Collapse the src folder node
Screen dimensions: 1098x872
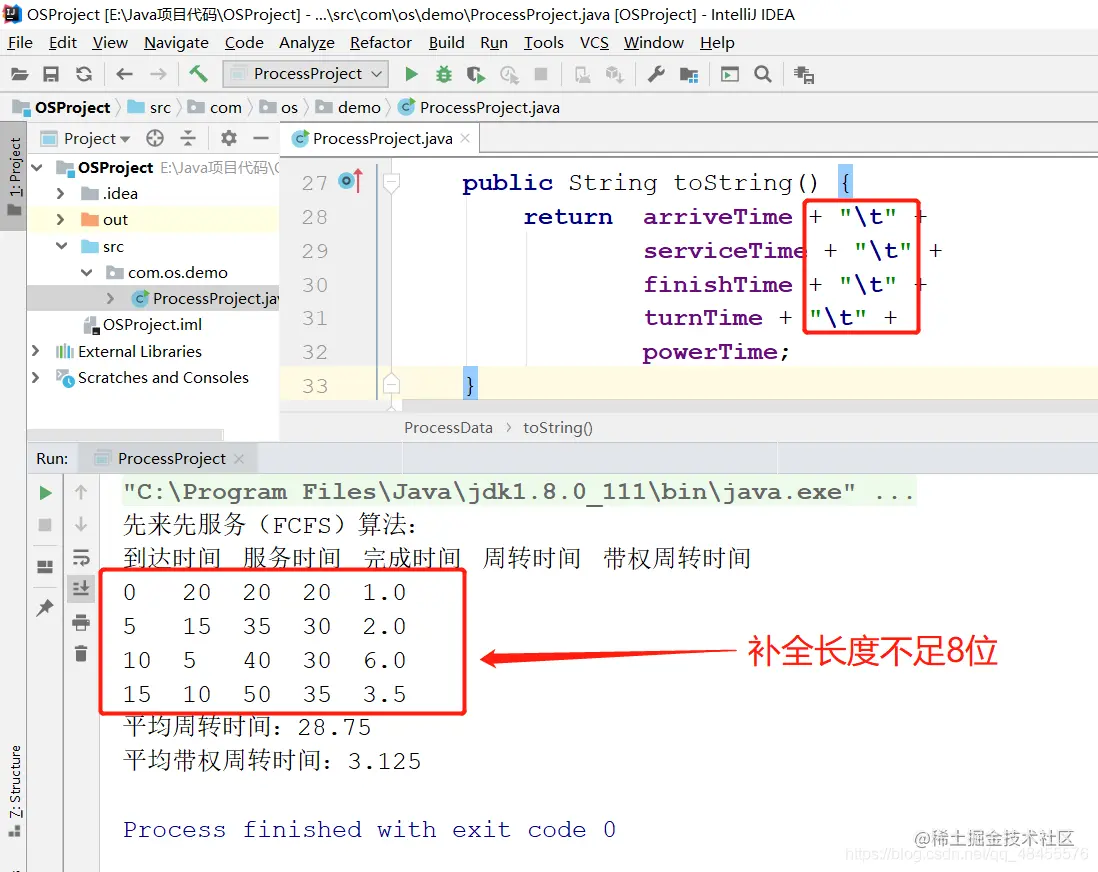click(x=62, y=246)
